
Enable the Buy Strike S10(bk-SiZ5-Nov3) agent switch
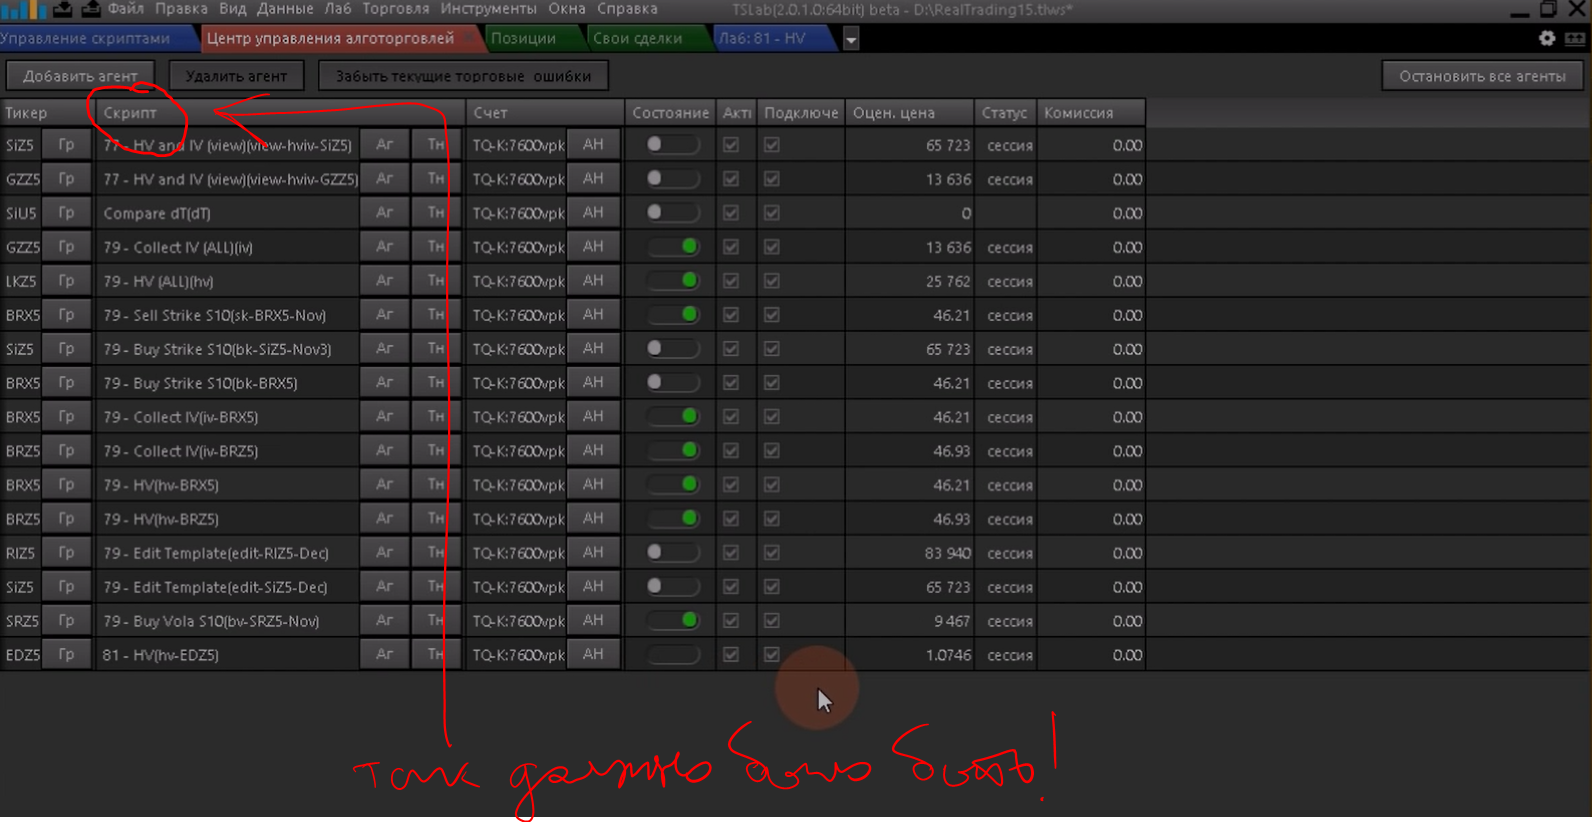tap(673, 349)
